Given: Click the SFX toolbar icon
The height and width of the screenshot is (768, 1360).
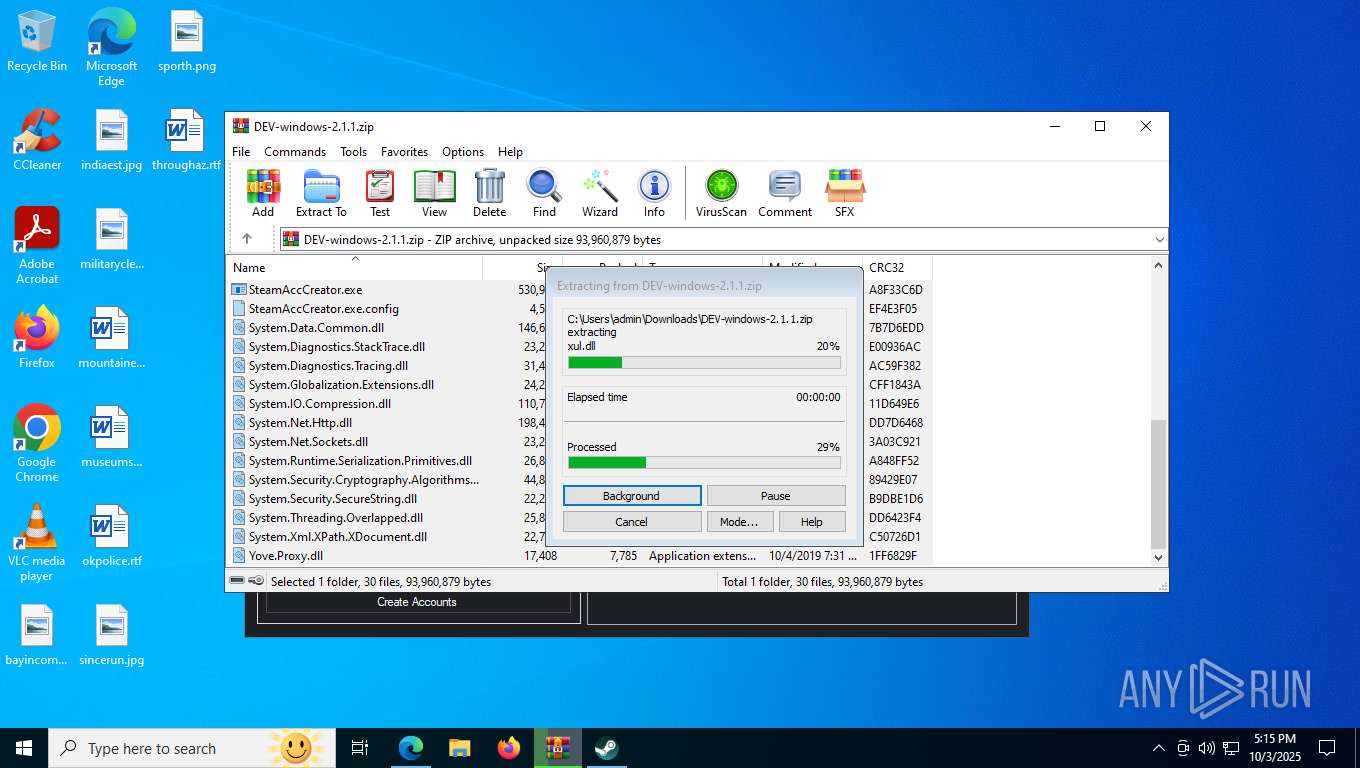Looking at the screenshot, I should click(x=845, y=193).
